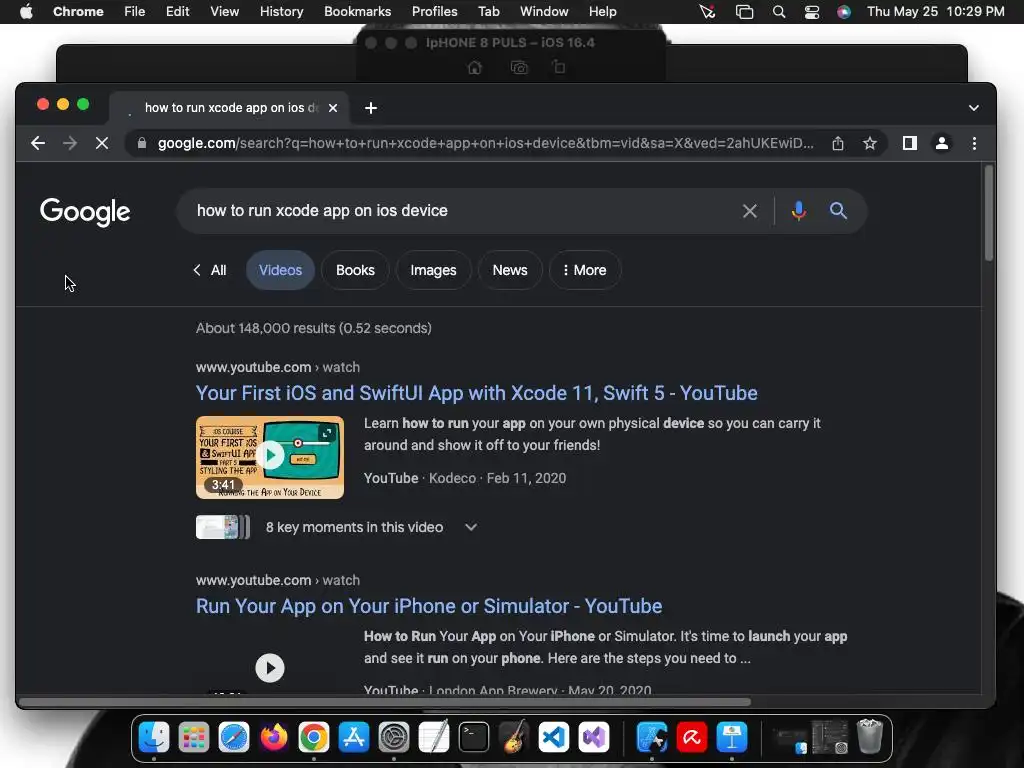Bookmark this page with the star

coord(869,143)
